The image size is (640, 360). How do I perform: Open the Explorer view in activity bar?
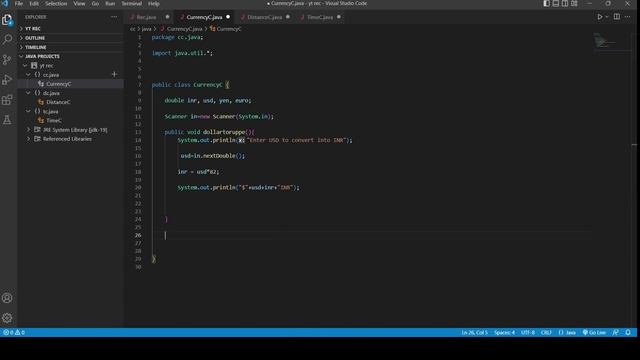click(7, 20)
